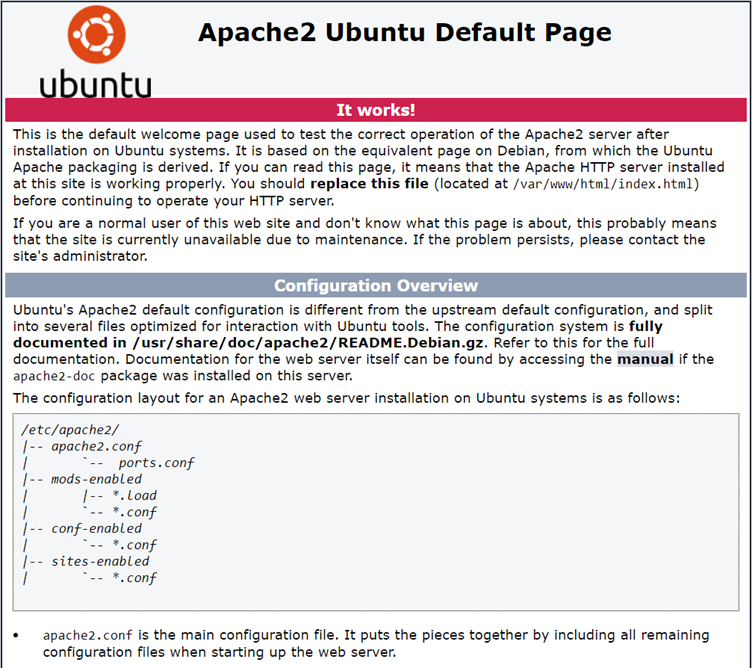Viewport: 752px width, 668px height.
Task: Click the 'configuration layout' sentence
Action: click(346, 398)
